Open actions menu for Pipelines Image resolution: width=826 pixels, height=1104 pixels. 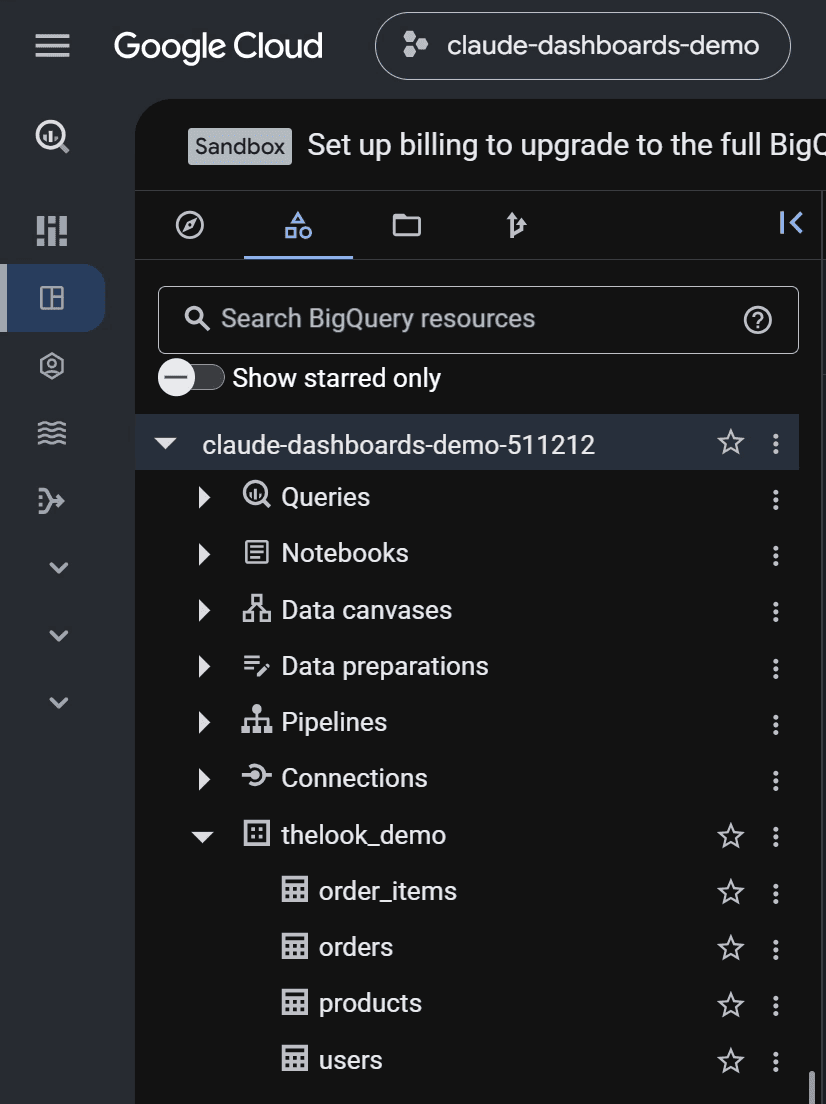coord(775,724)
